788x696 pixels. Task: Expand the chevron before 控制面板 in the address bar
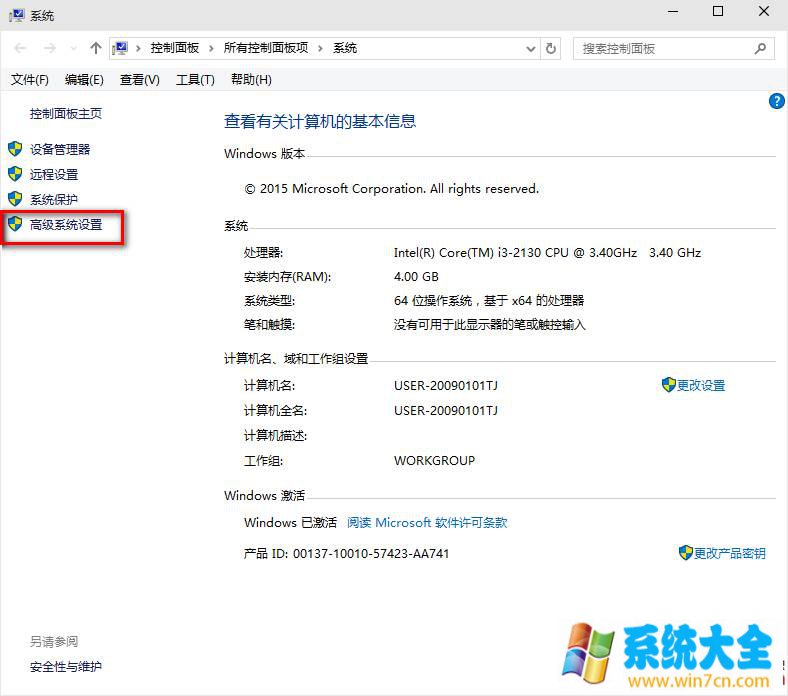[138, 49]
